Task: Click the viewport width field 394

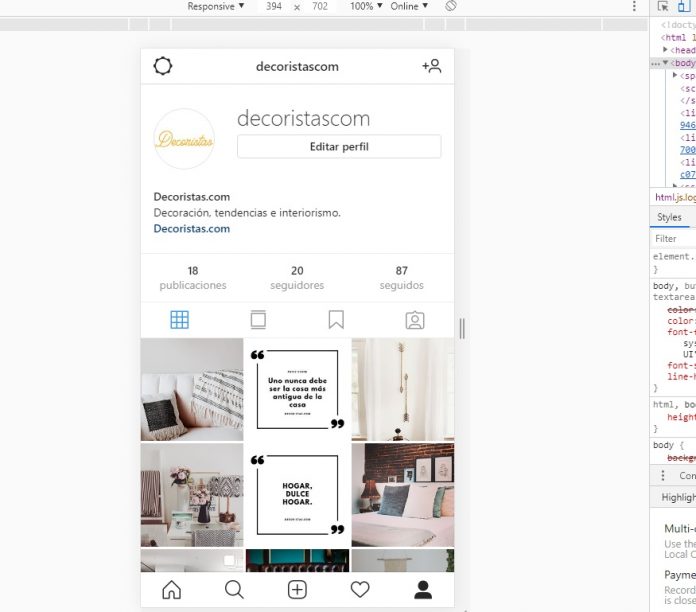Action: 273,6
